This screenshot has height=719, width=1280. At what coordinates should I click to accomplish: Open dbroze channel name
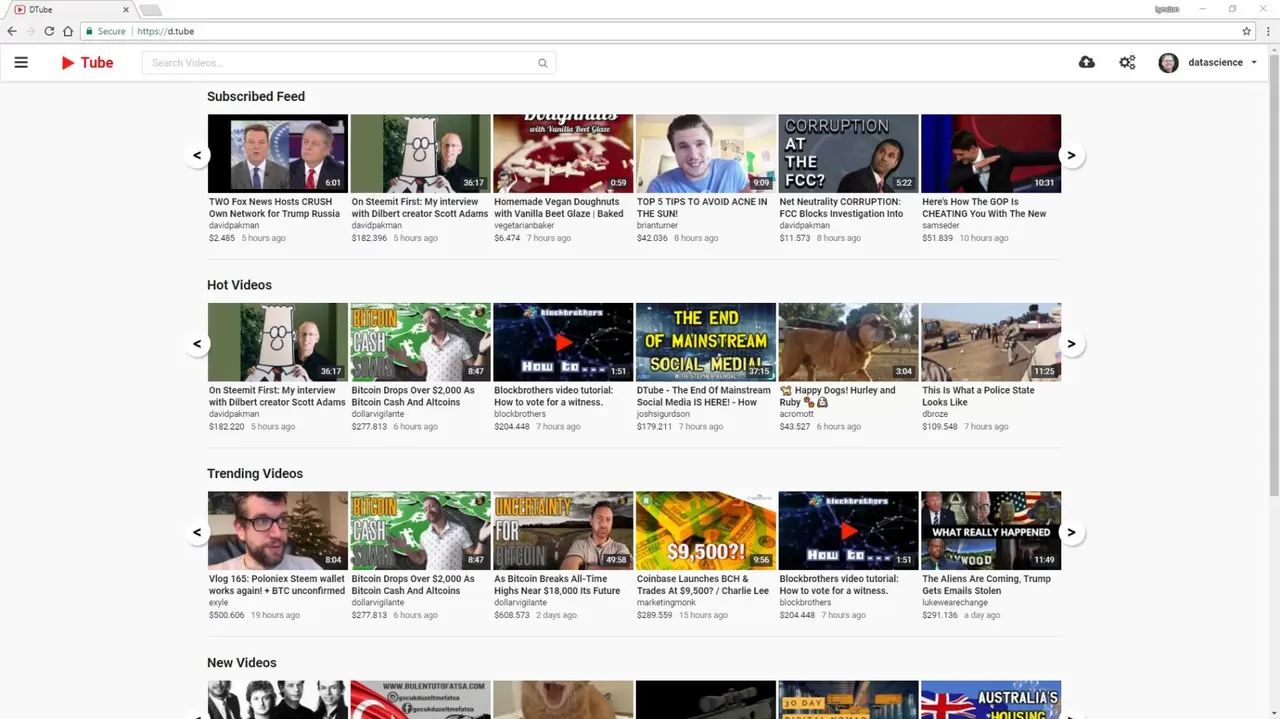[x=935, y=414]
